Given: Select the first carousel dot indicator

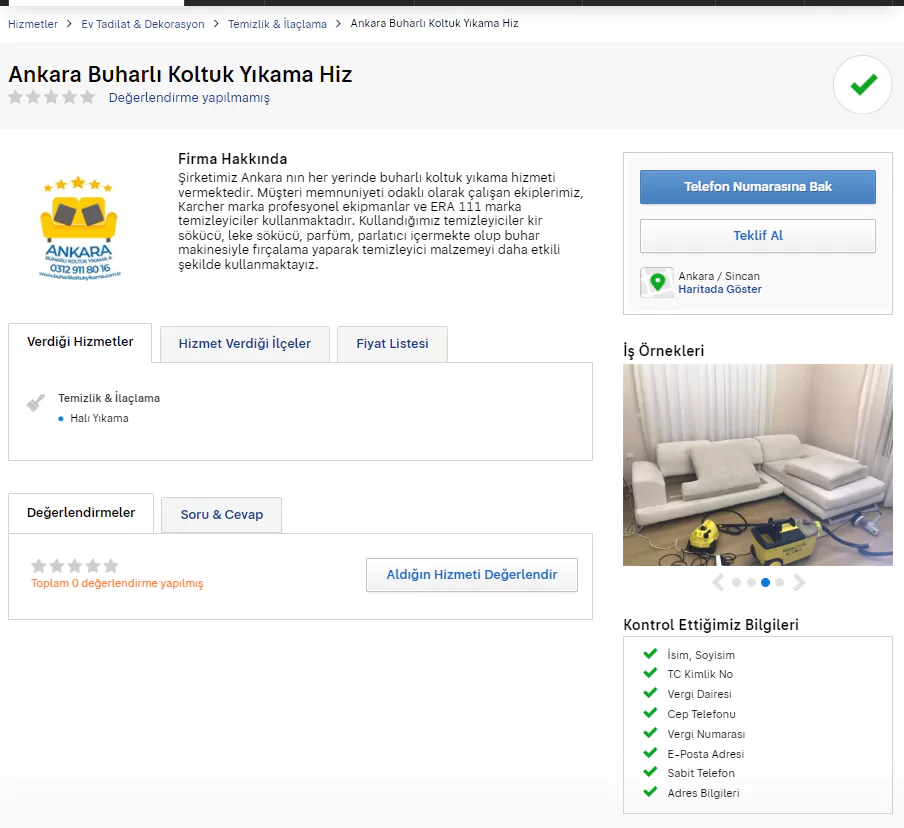Looking at the screenshot, I should [x=736, y=582].
